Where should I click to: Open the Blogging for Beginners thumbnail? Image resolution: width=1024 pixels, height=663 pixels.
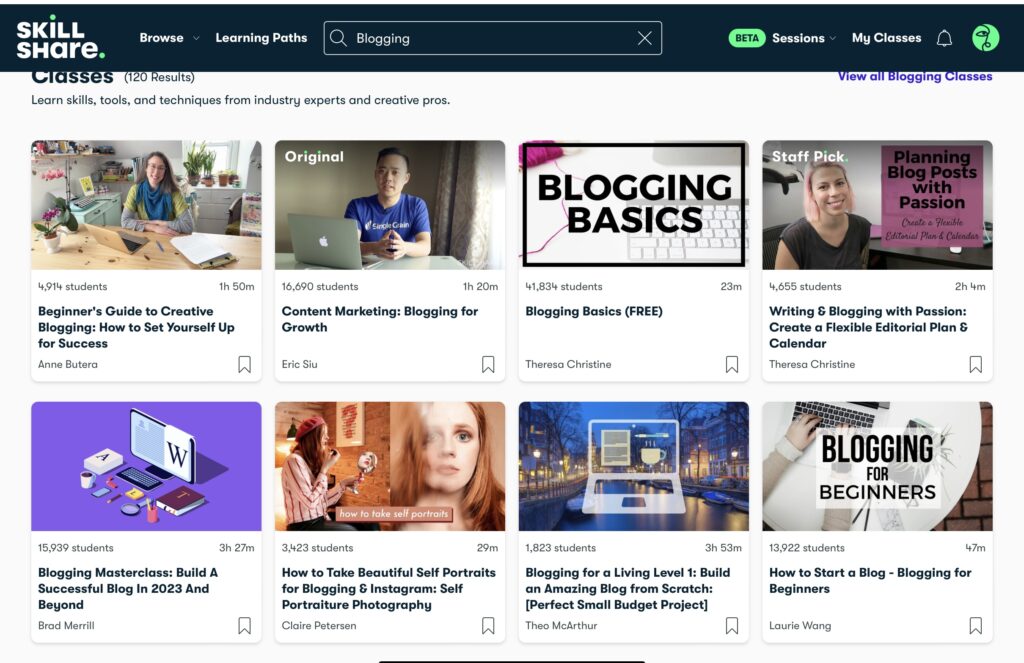(877, 466)
